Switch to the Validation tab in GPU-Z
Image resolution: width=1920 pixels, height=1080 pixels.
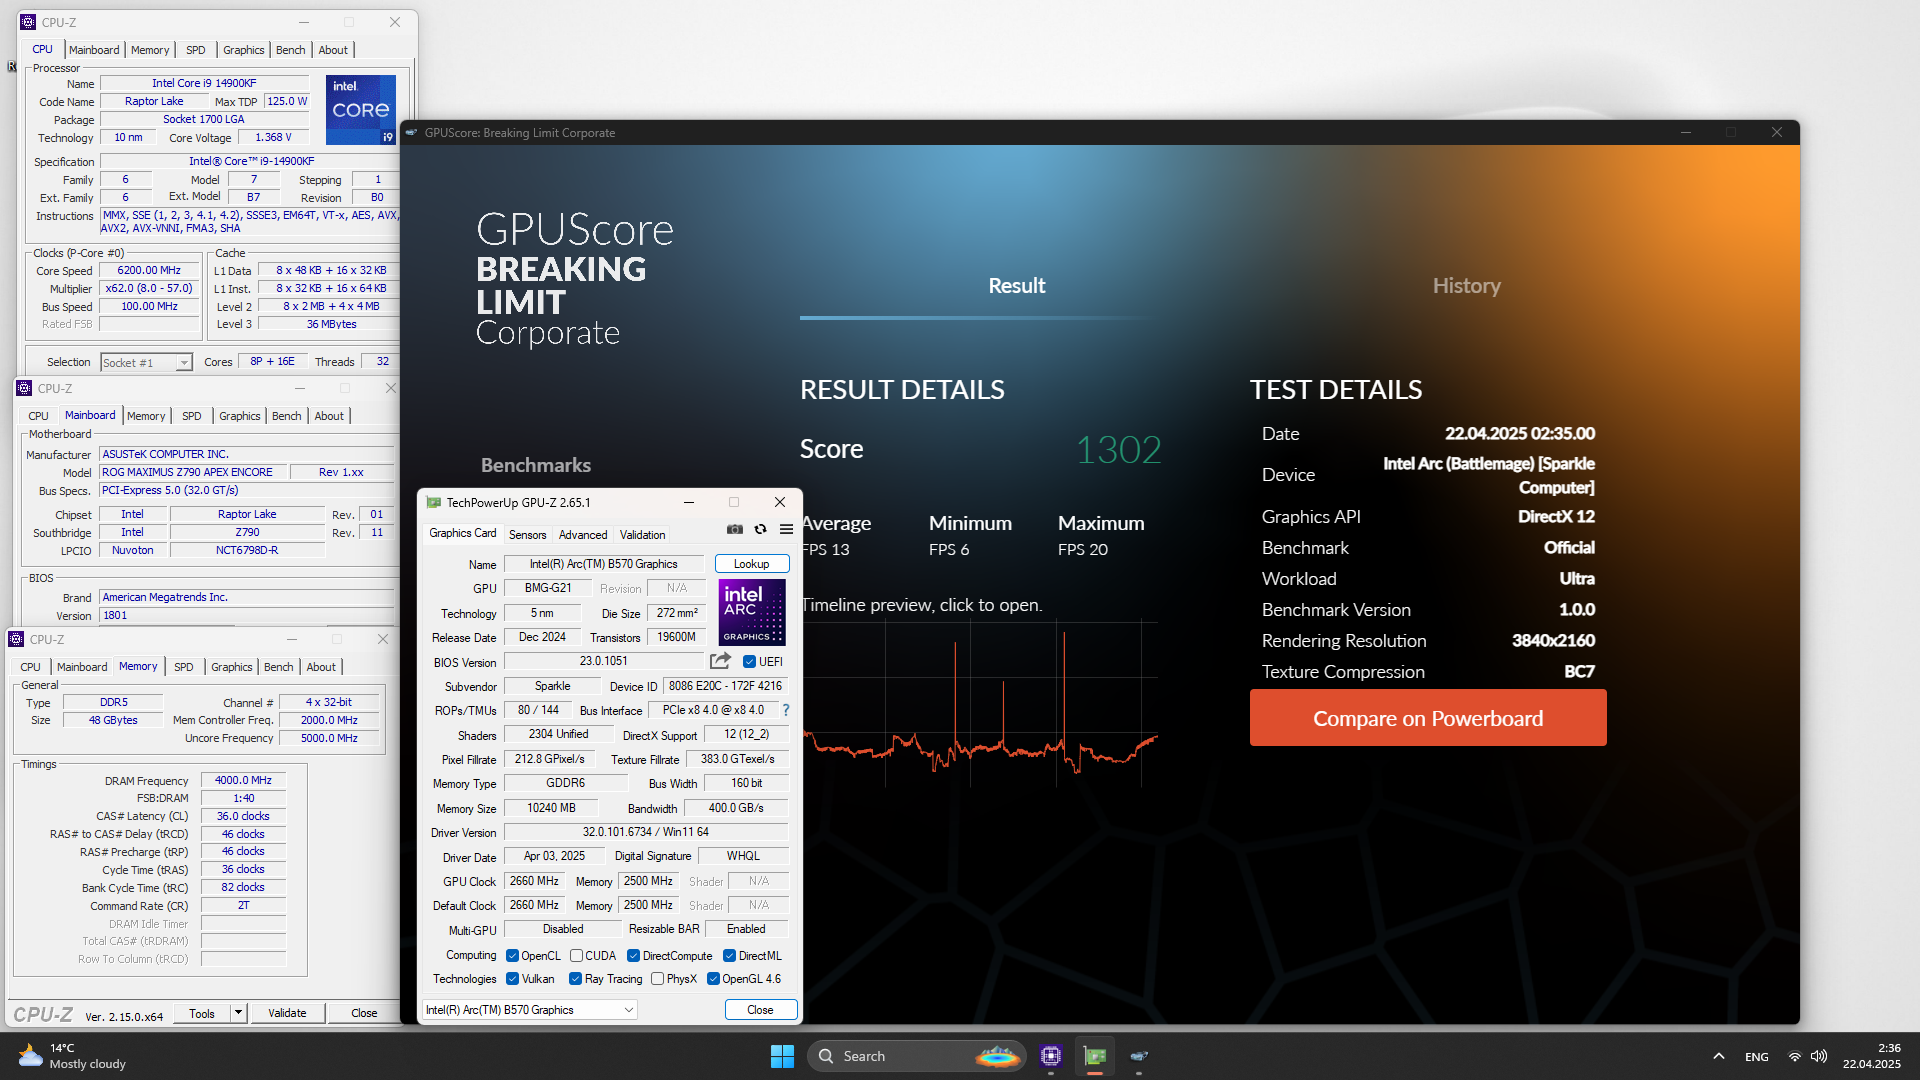[x=642, y=534]
